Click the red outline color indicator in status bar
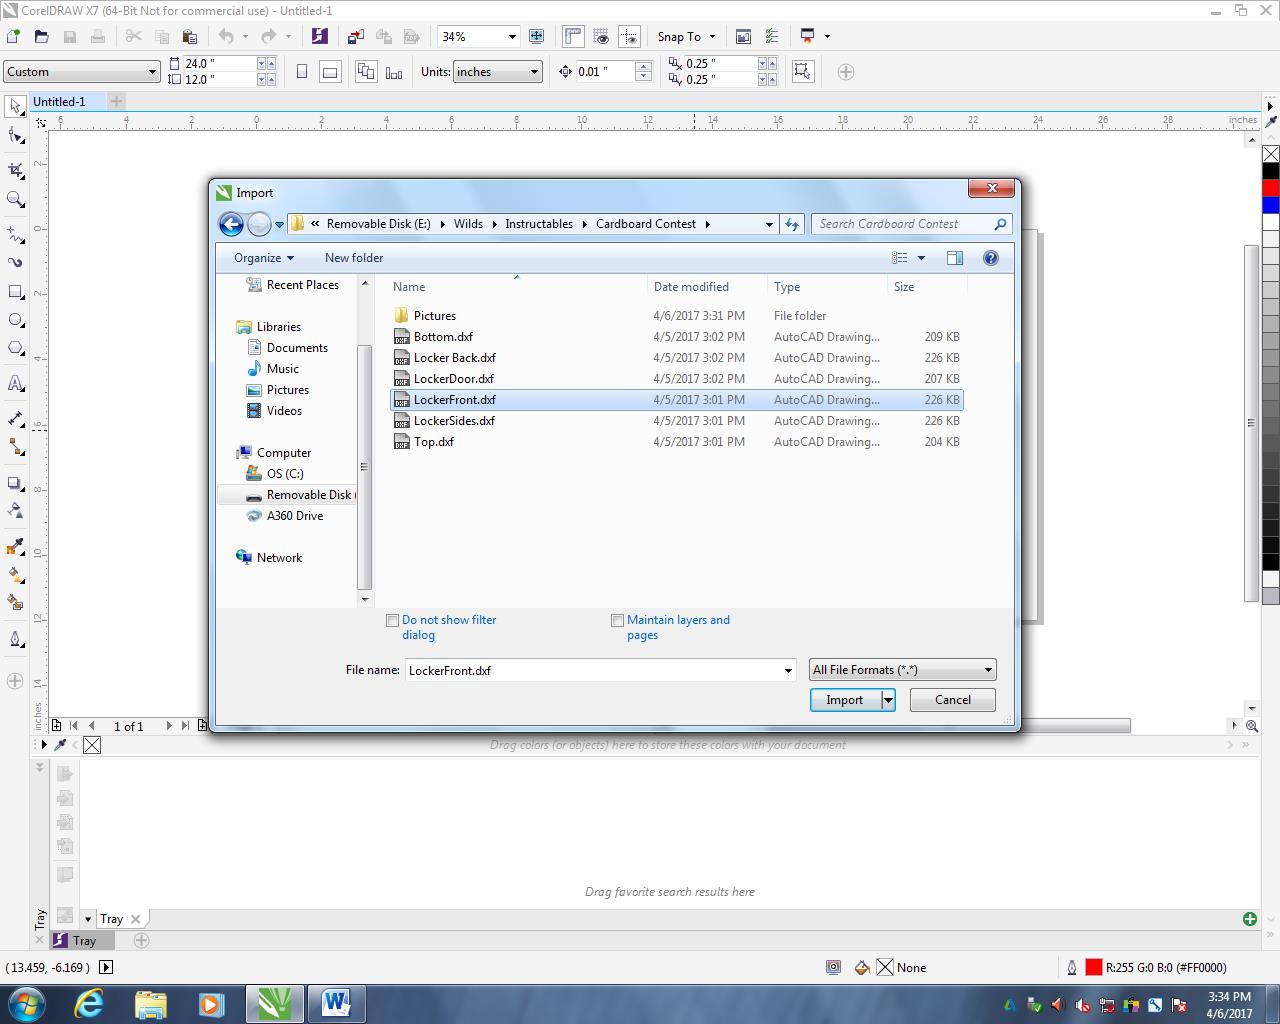 [x=1094, y=967]
